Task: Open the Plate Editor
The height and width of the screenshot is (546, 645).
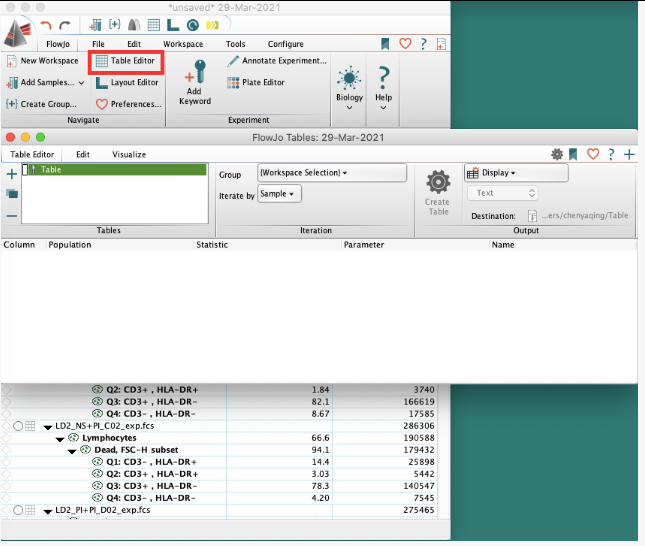Action: (256, 83)
